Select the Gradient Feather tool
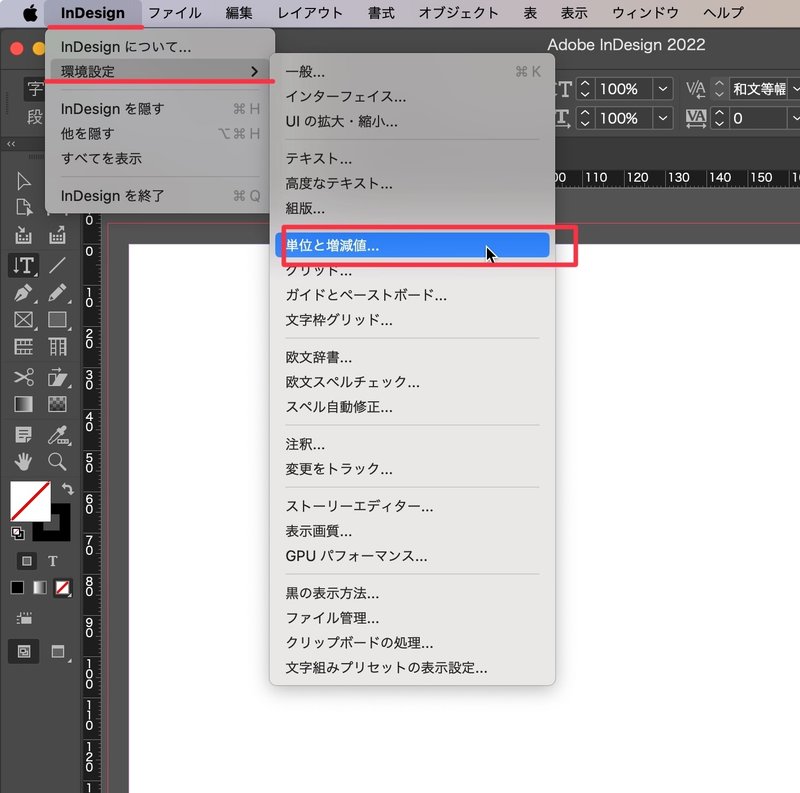This screenshot has height=793, width=800. coord(57,404)
